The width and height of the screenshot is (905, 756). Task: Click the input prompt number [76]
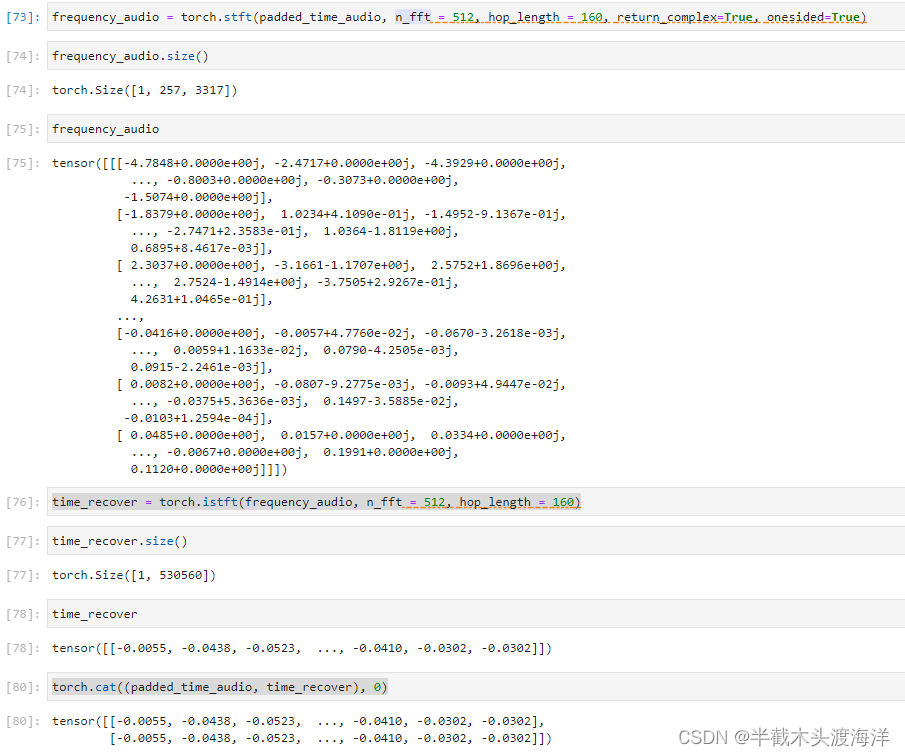click(x=23, y=502)
